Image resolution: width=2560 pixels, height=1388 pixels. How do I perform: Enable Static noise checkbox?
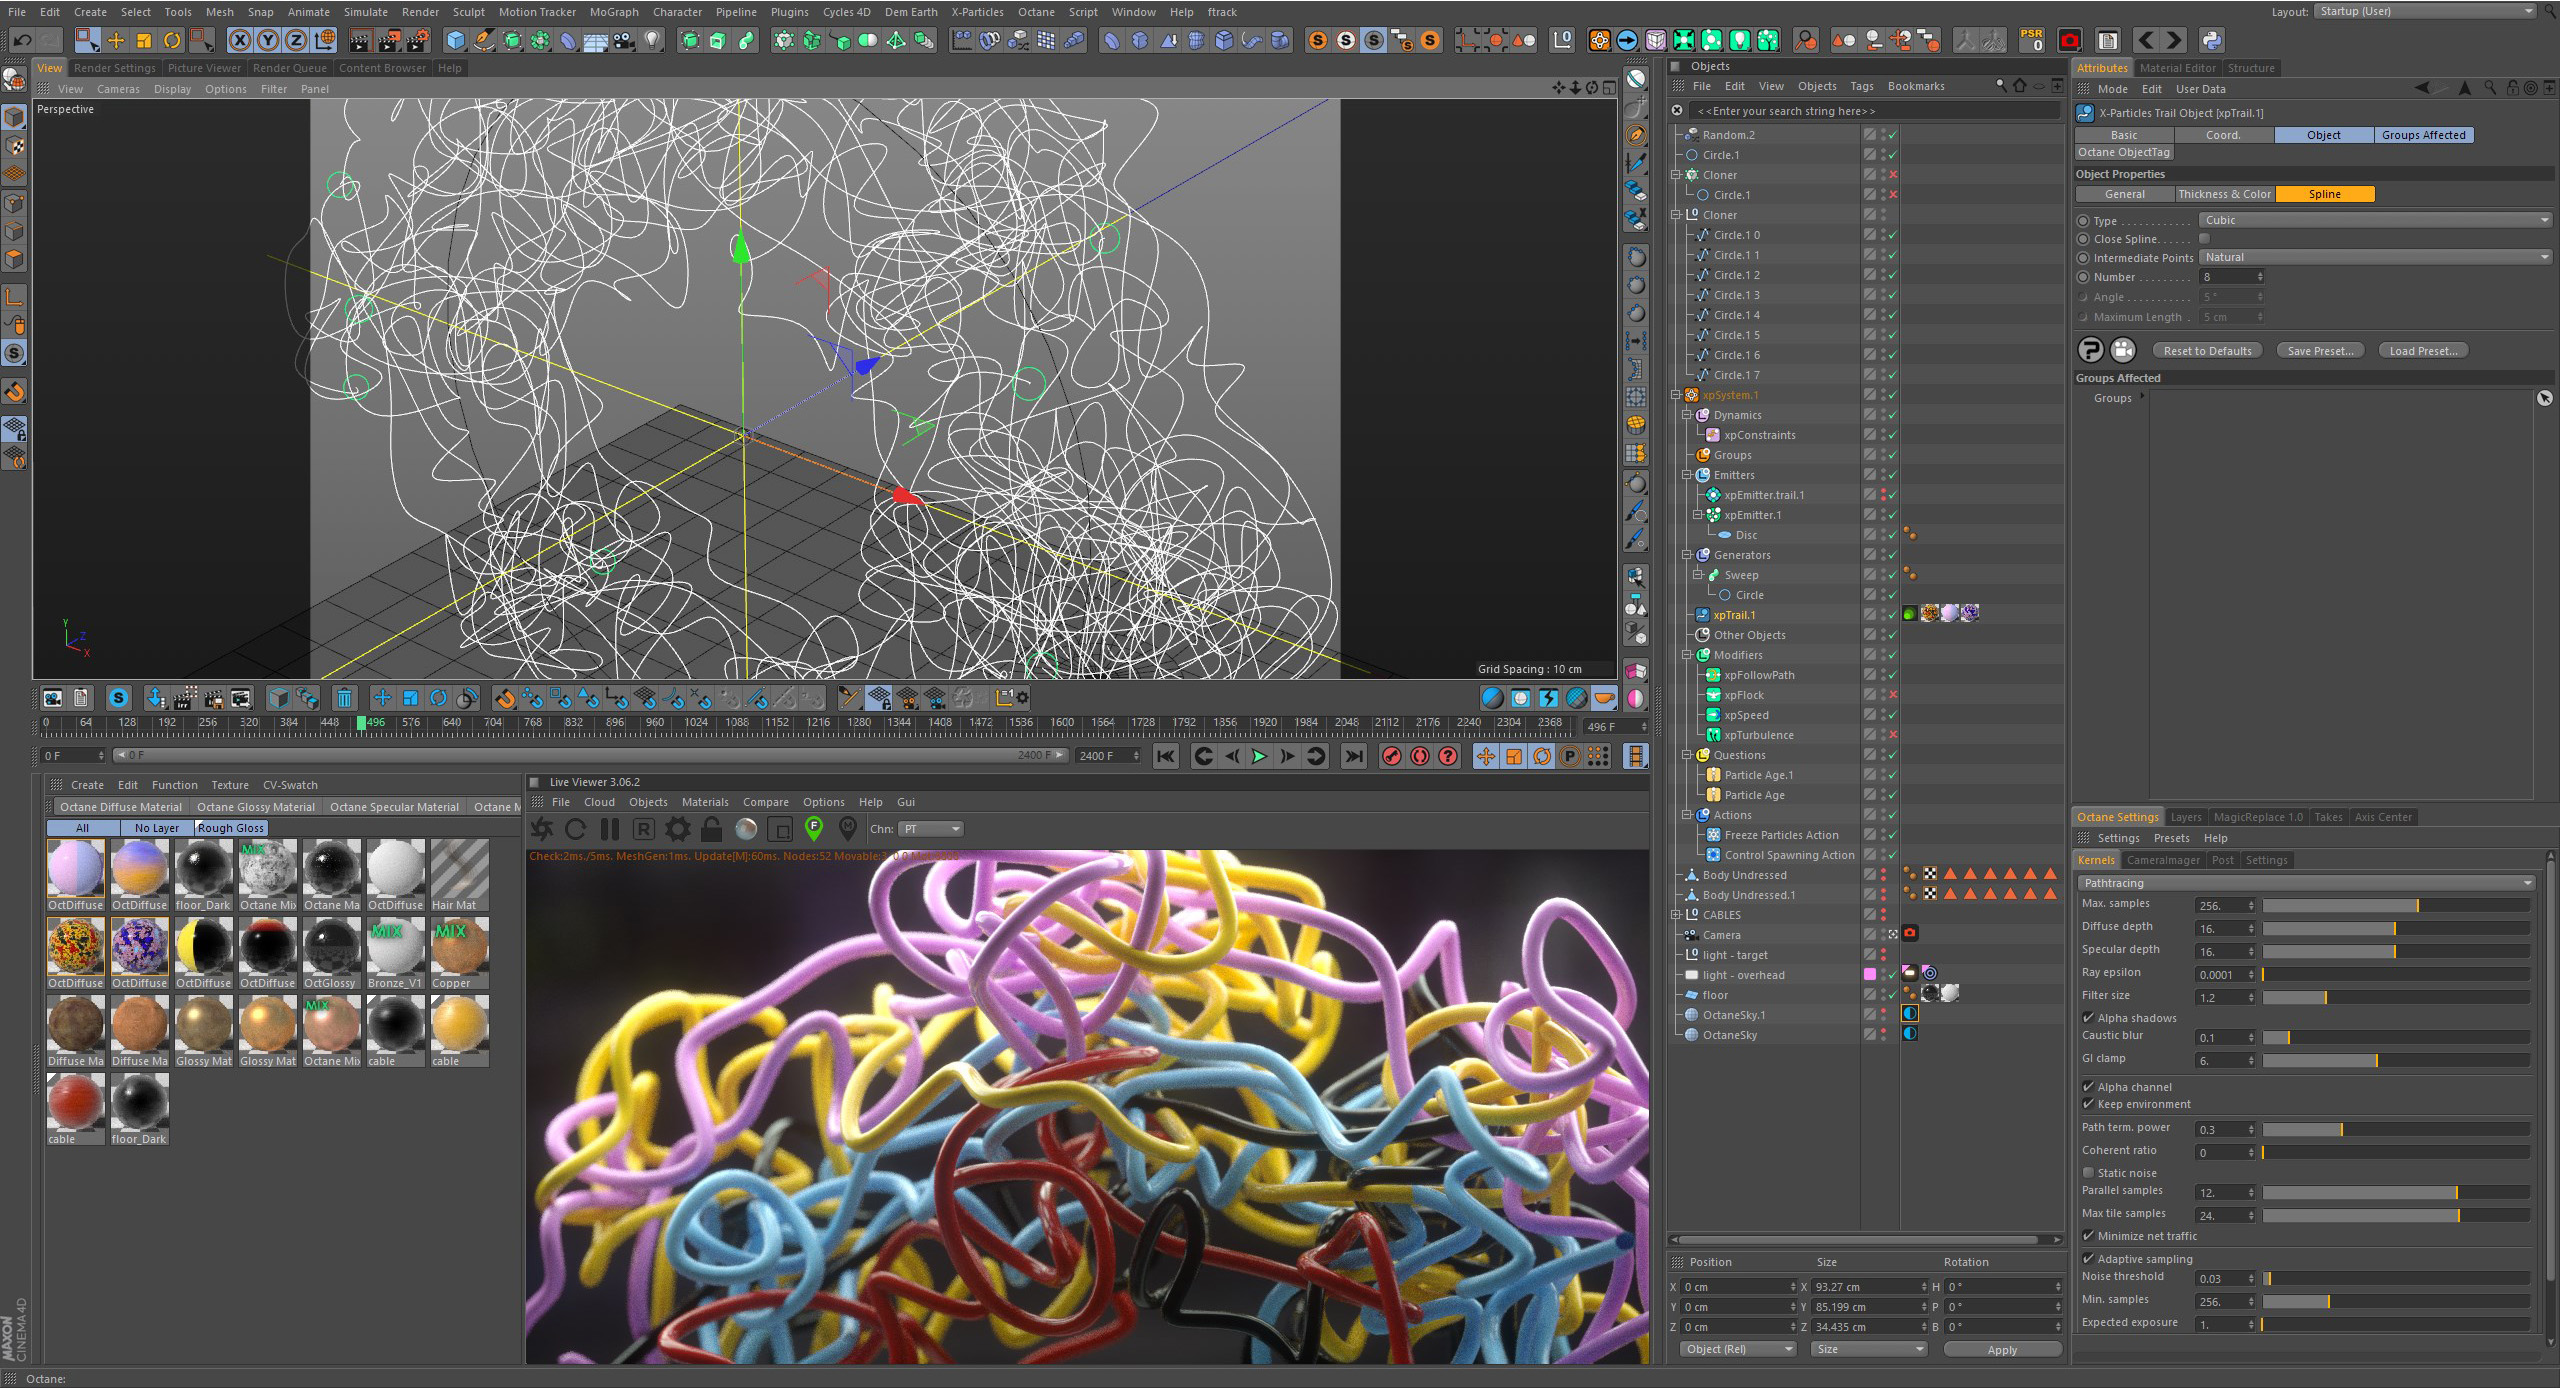(x=2088, y=1173)
